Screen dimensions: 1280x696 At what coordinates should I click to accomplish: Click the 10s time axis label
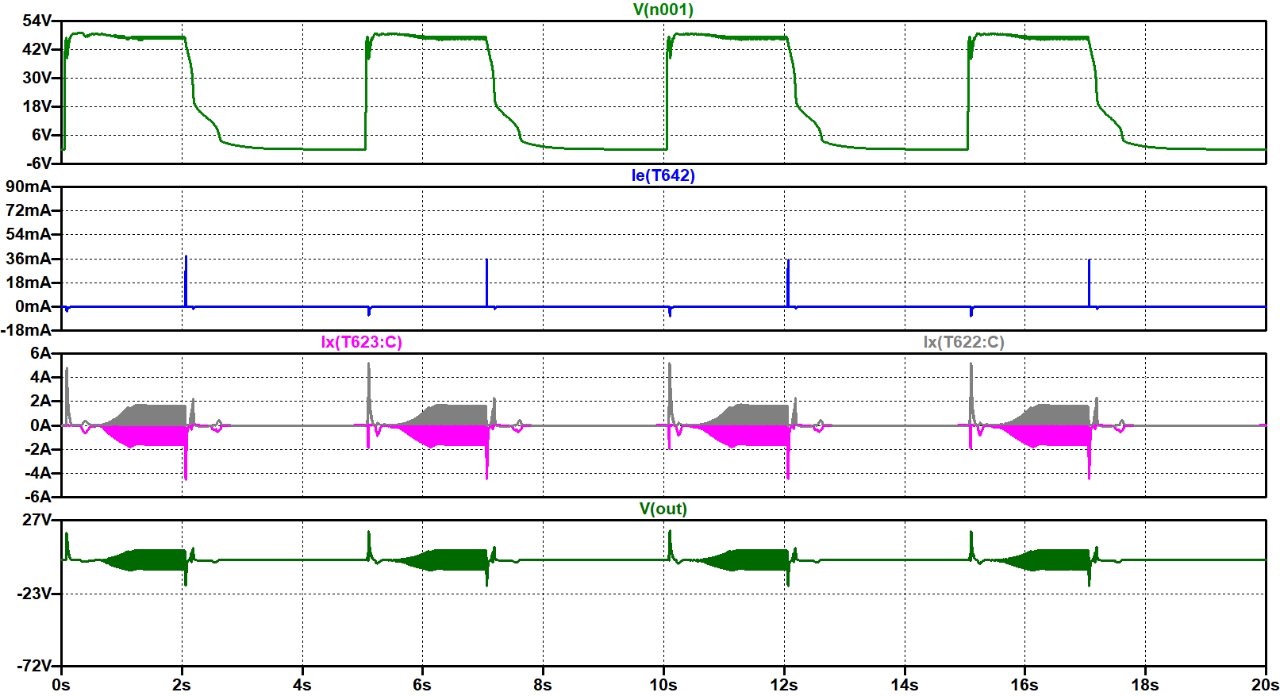click(664, 685)
